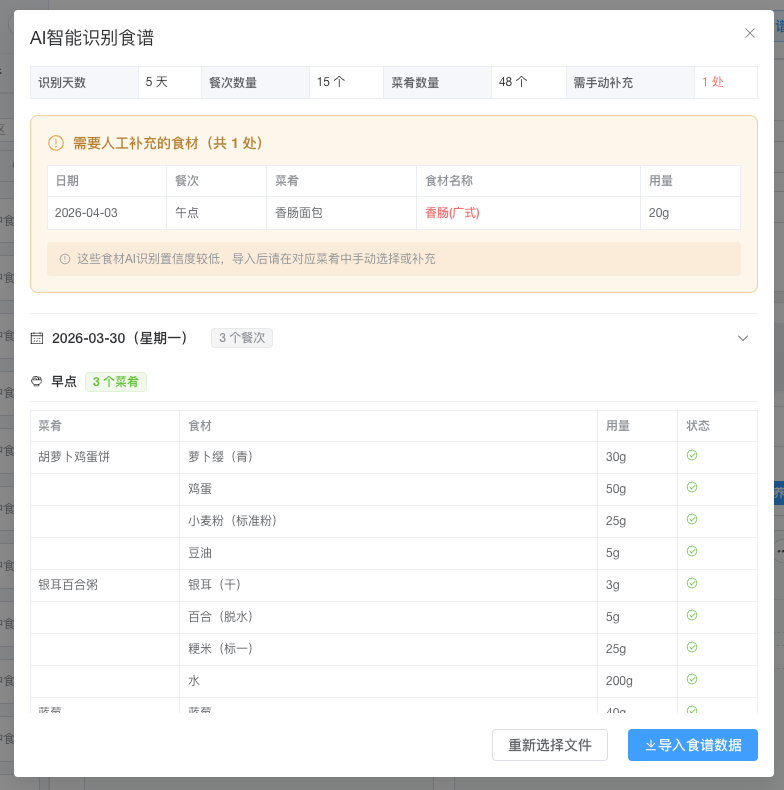
Task: Click the 午点 meal cell
Action: point(216,213)
